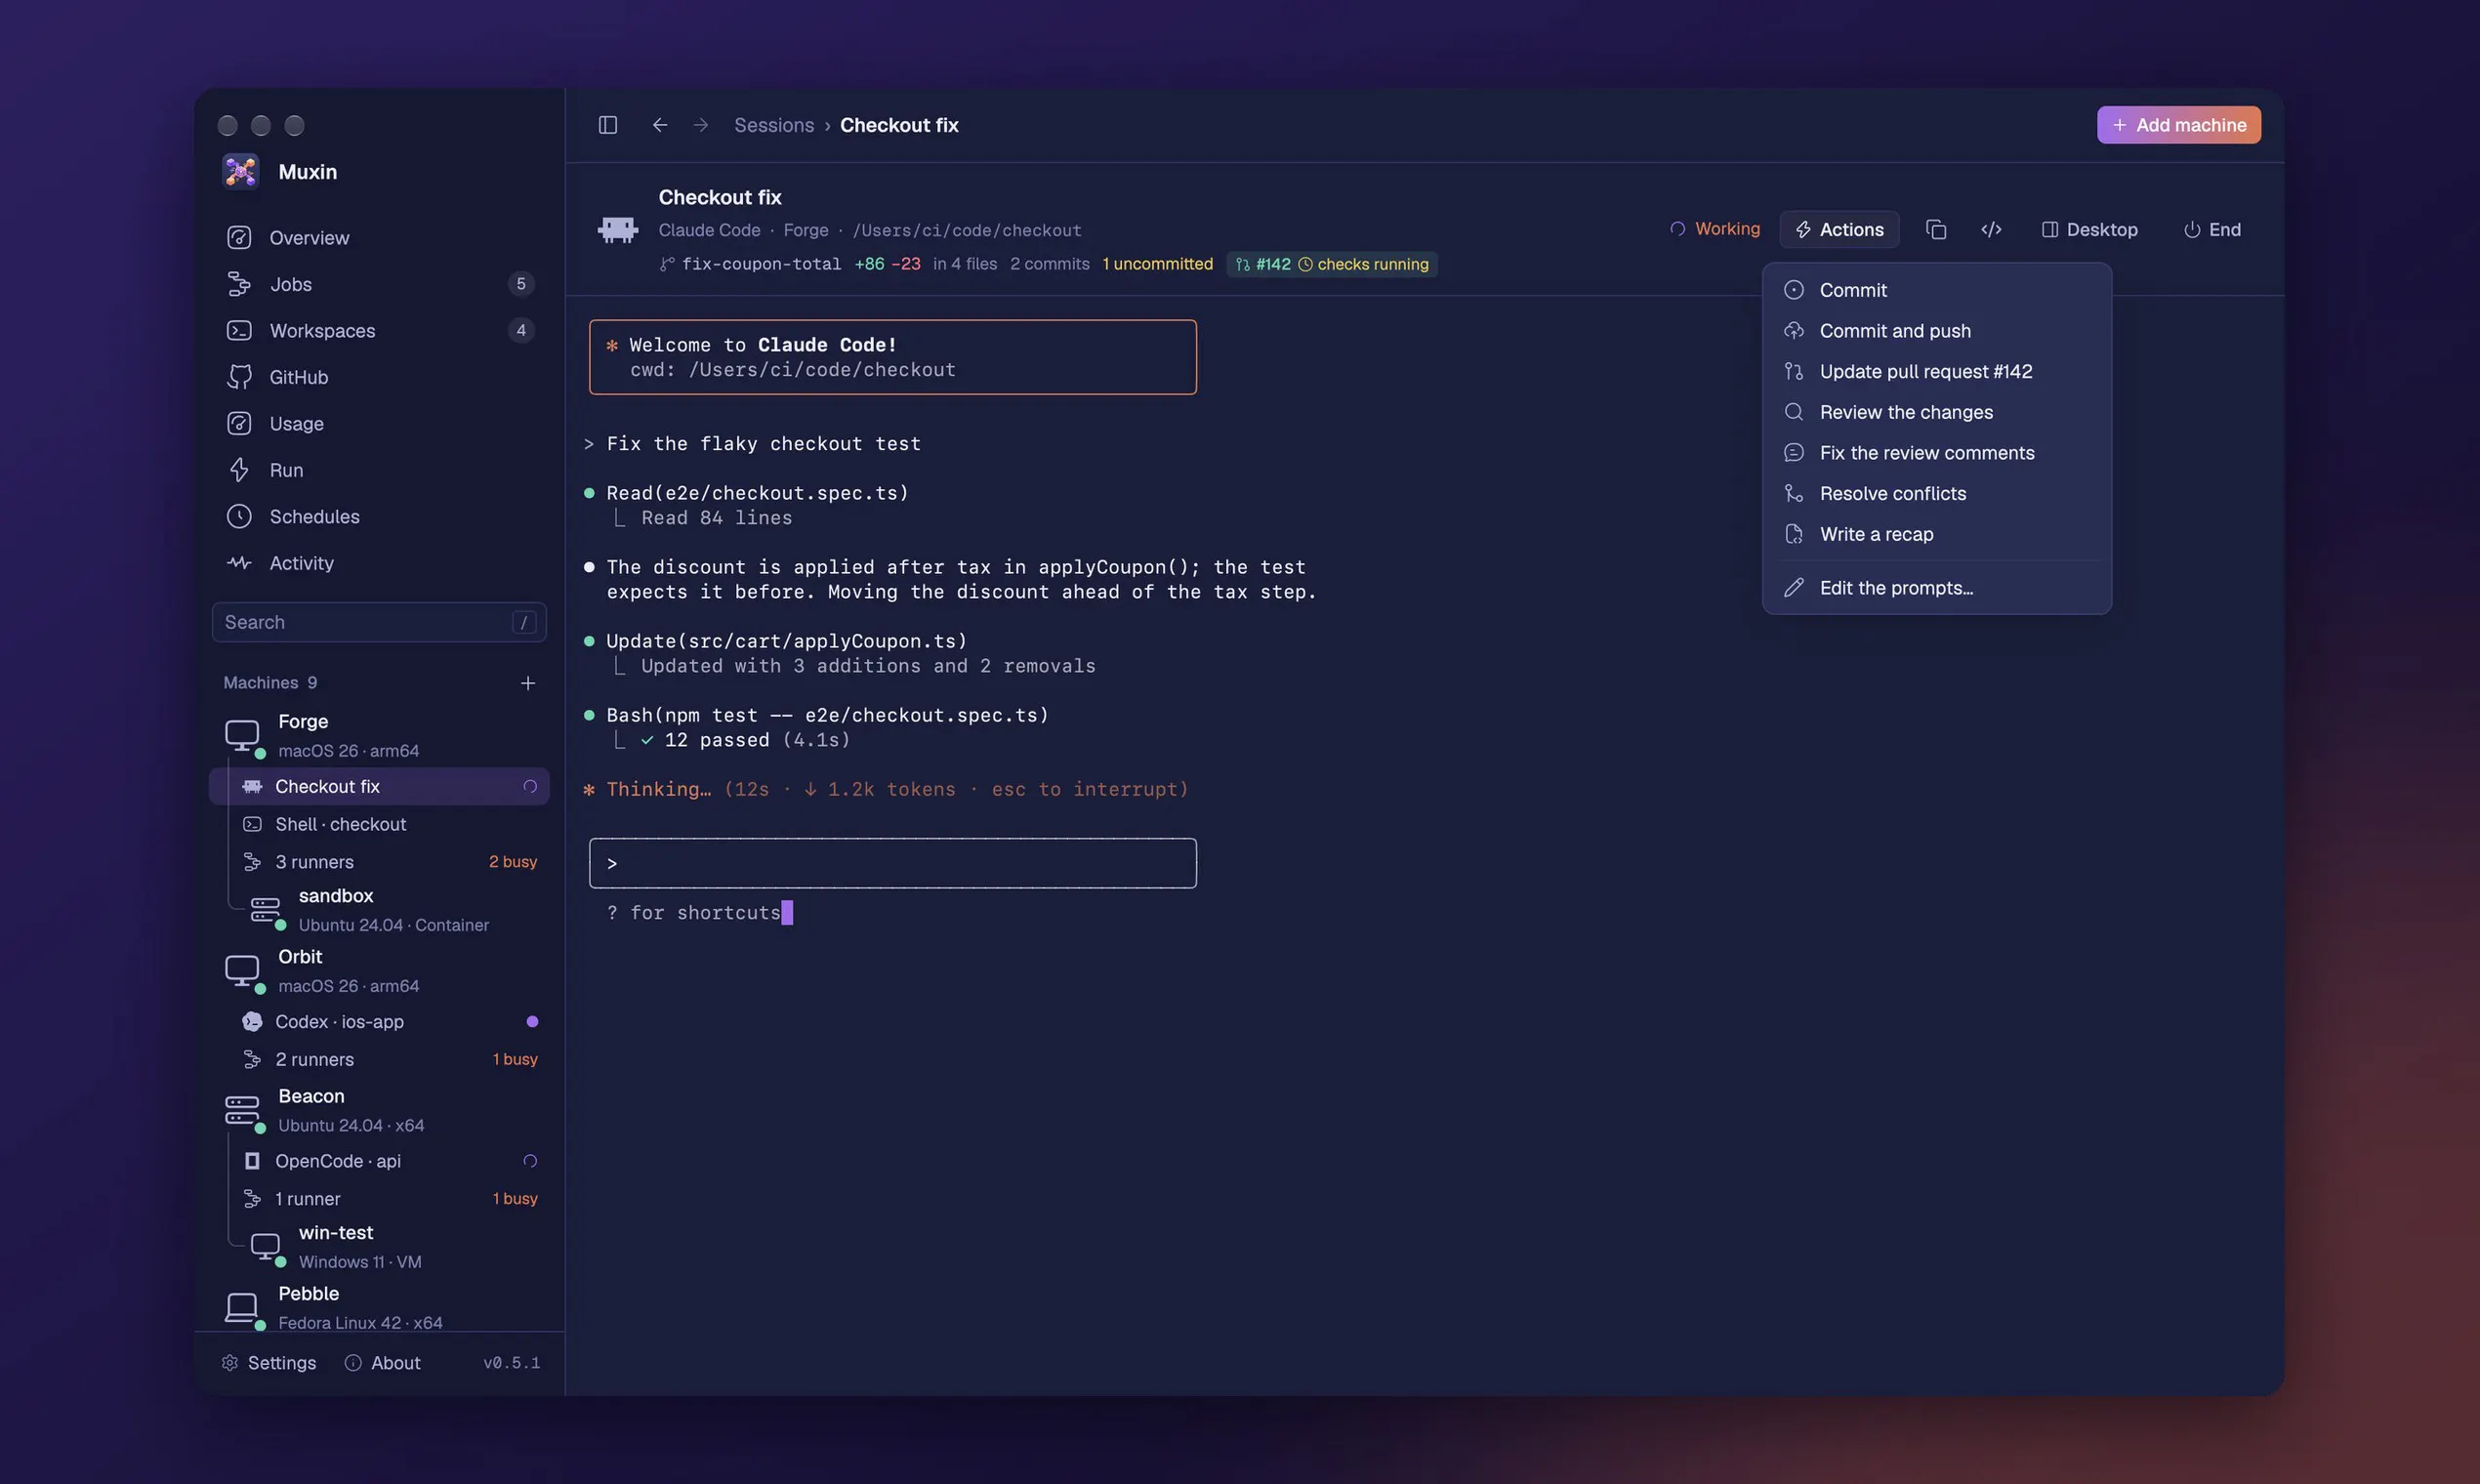Add a machine with the plus icon beside Machines
2480x1484 pixels.
[528, 683]
